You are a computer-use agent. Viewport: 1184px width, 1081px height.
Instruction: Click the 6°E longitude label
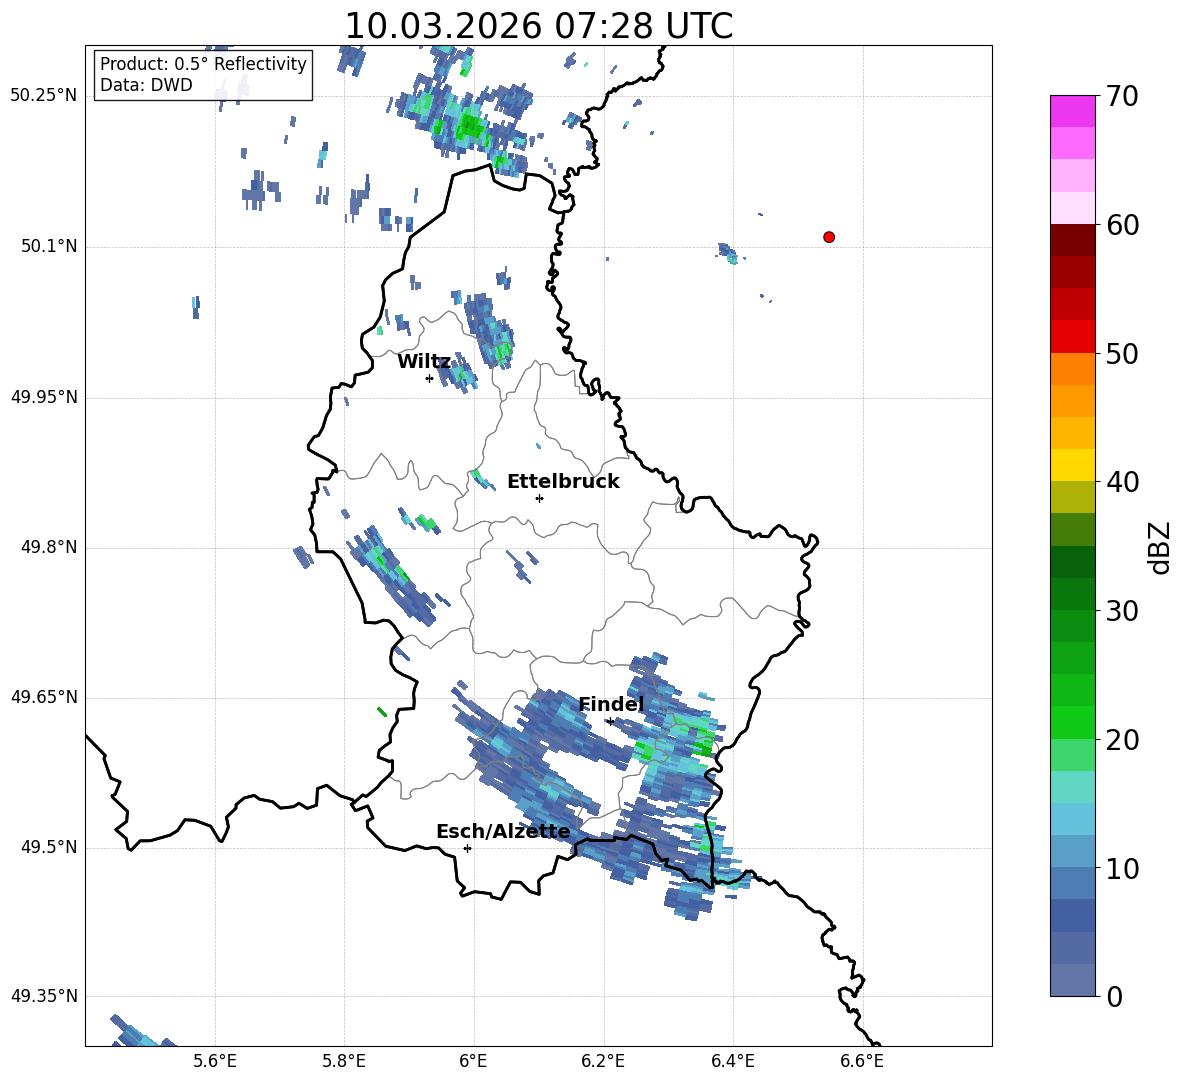click(473, 1061)
